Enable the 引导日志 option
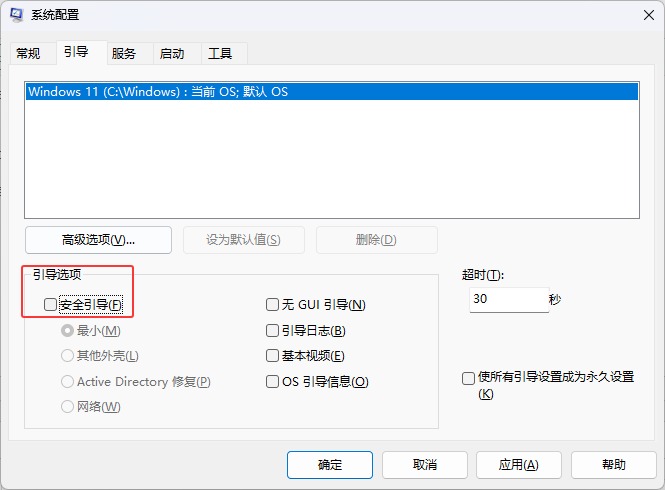665x490 pixels. pos(272,330)
